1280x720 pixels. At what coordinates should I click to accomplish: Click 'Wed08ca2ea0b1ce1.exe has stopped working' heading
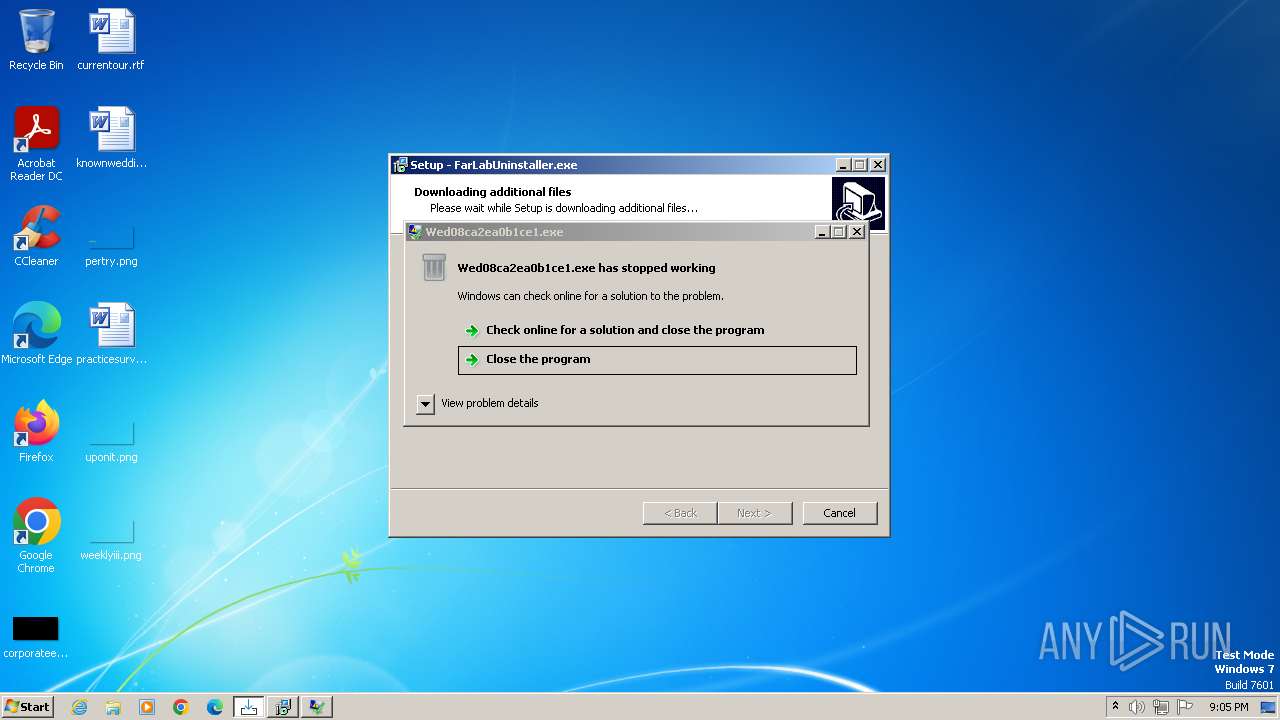pyautogui.click(x=586, y=268)
